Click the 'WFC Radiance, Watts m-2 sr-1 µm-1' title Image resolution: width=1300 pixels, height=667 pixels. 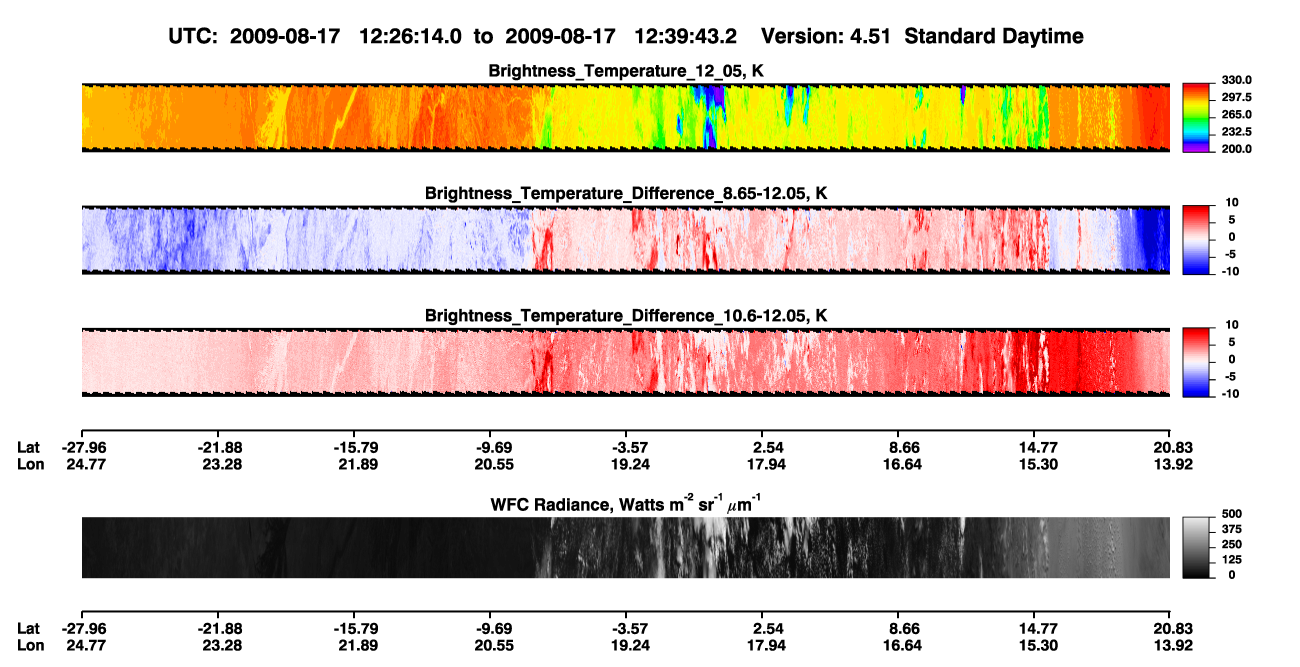[x=626, y=503]
